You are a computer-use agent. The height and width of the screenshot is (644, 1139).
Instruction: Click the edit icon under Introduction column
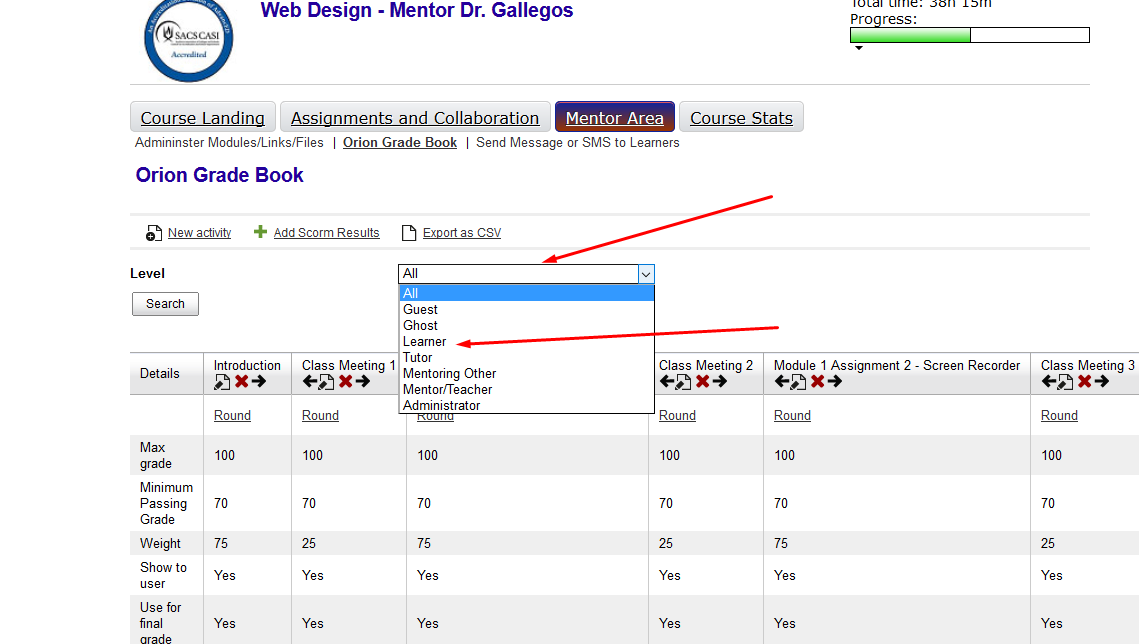coord(222,382)
